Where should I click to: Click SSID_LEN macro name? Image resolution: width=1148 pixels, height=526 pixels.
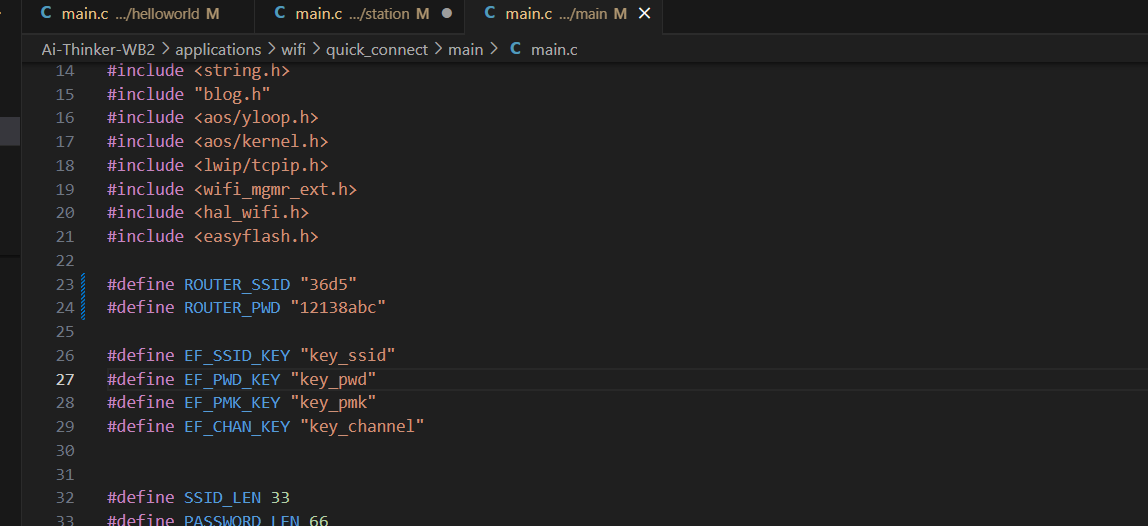click(x=223, y=497)
